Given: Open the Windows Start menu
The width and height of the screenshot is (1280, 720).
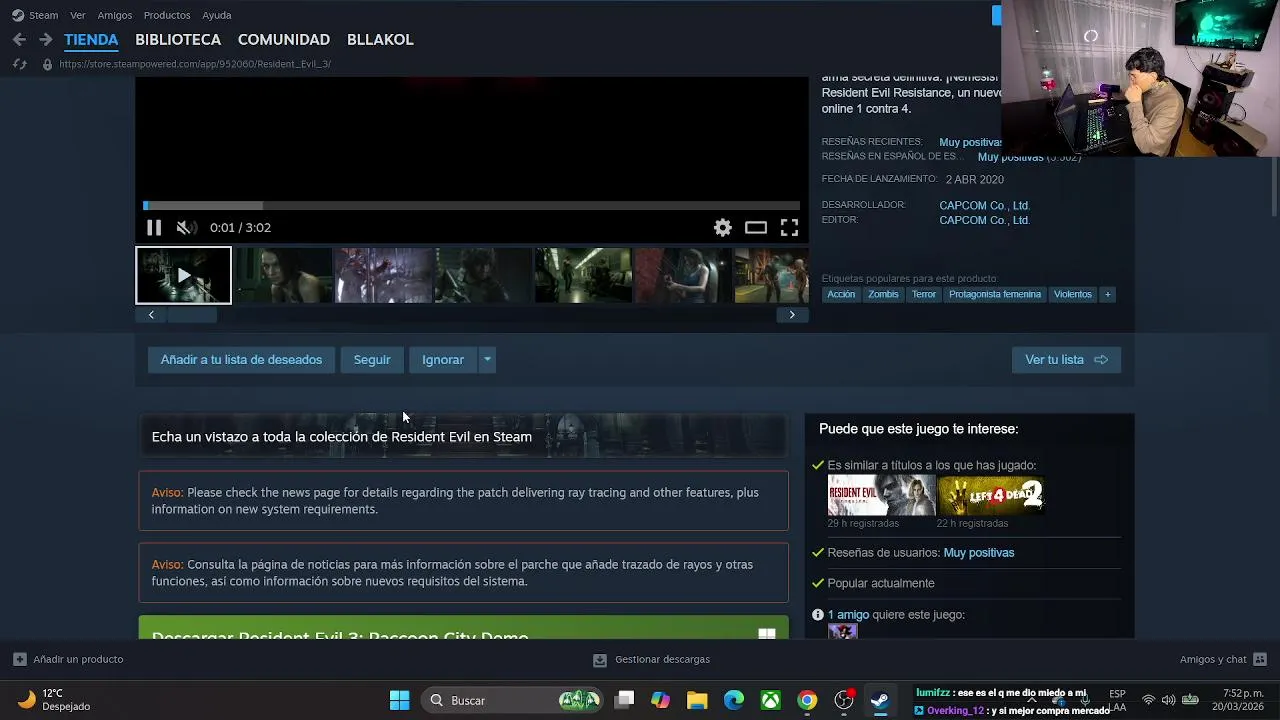Looking at the screenshot, I should coord(399,701).
